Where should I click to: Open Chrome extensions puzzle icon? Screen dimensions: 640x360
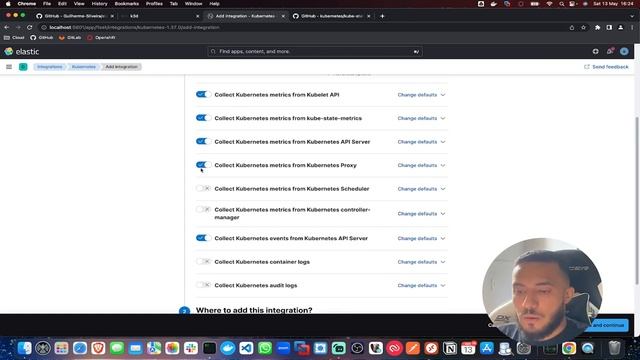(598, 27)
